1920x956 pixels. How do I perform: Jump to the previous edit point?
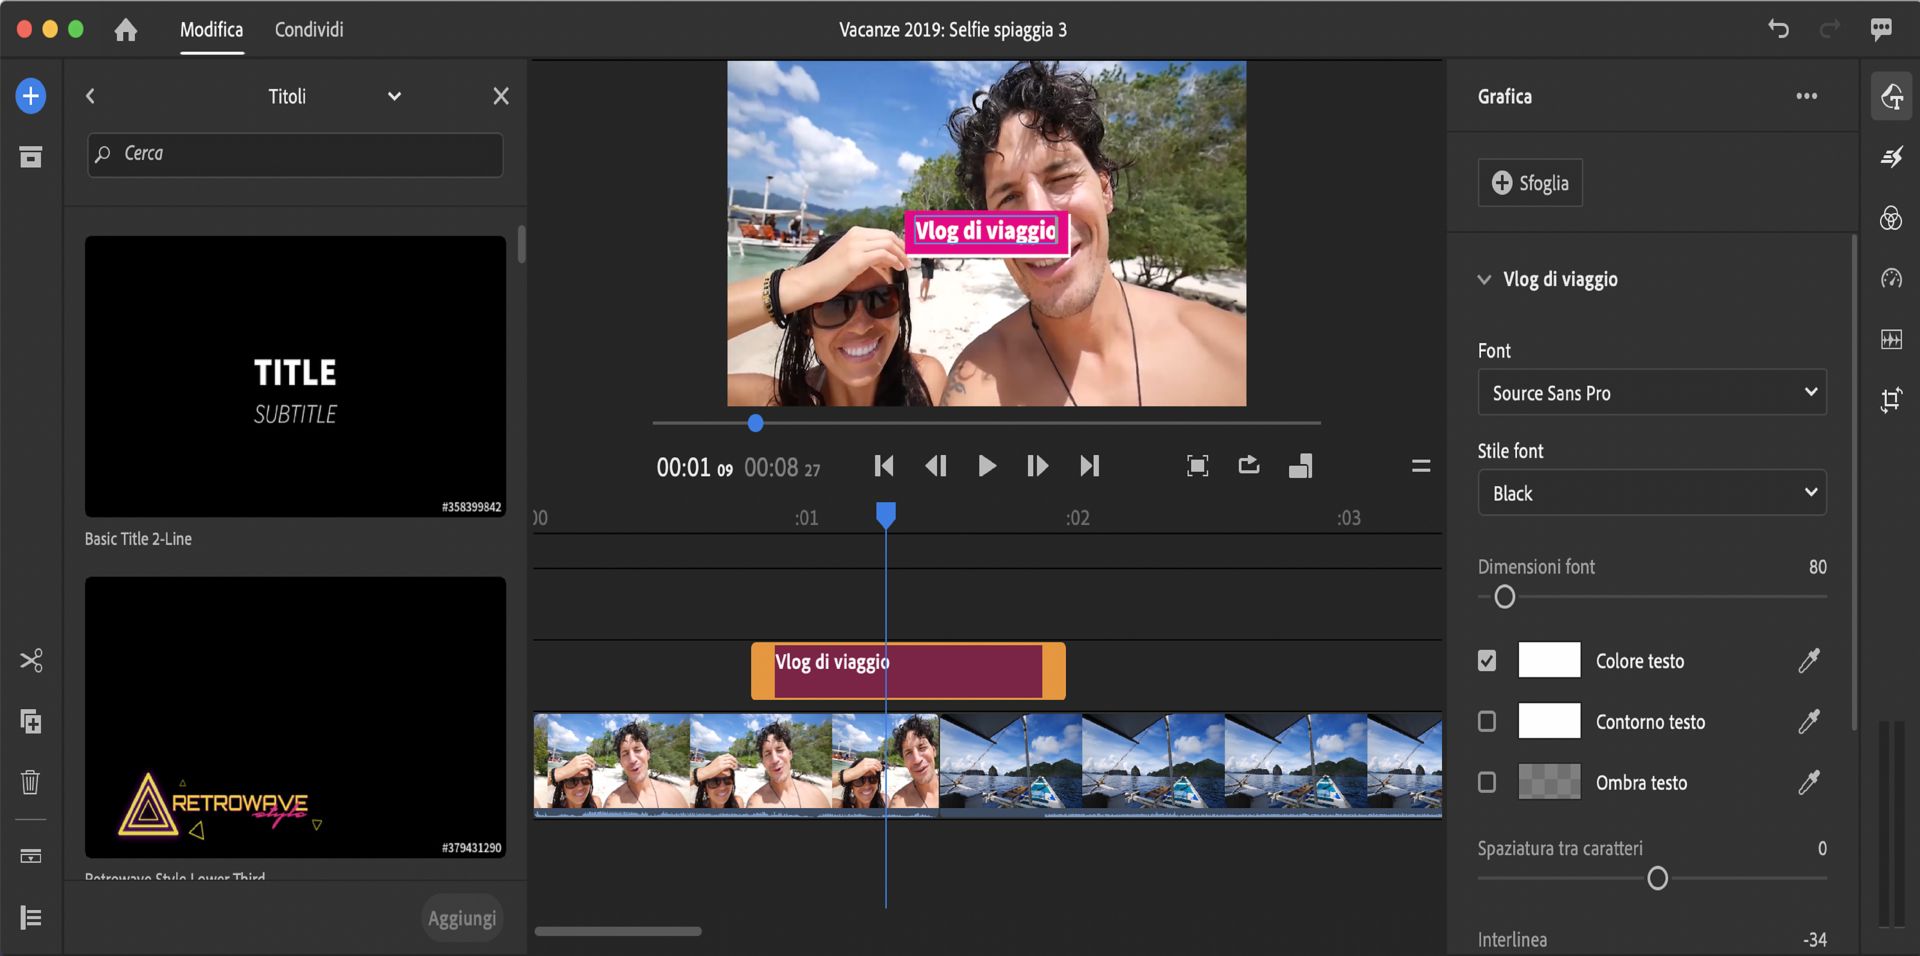tap(884, 466)
